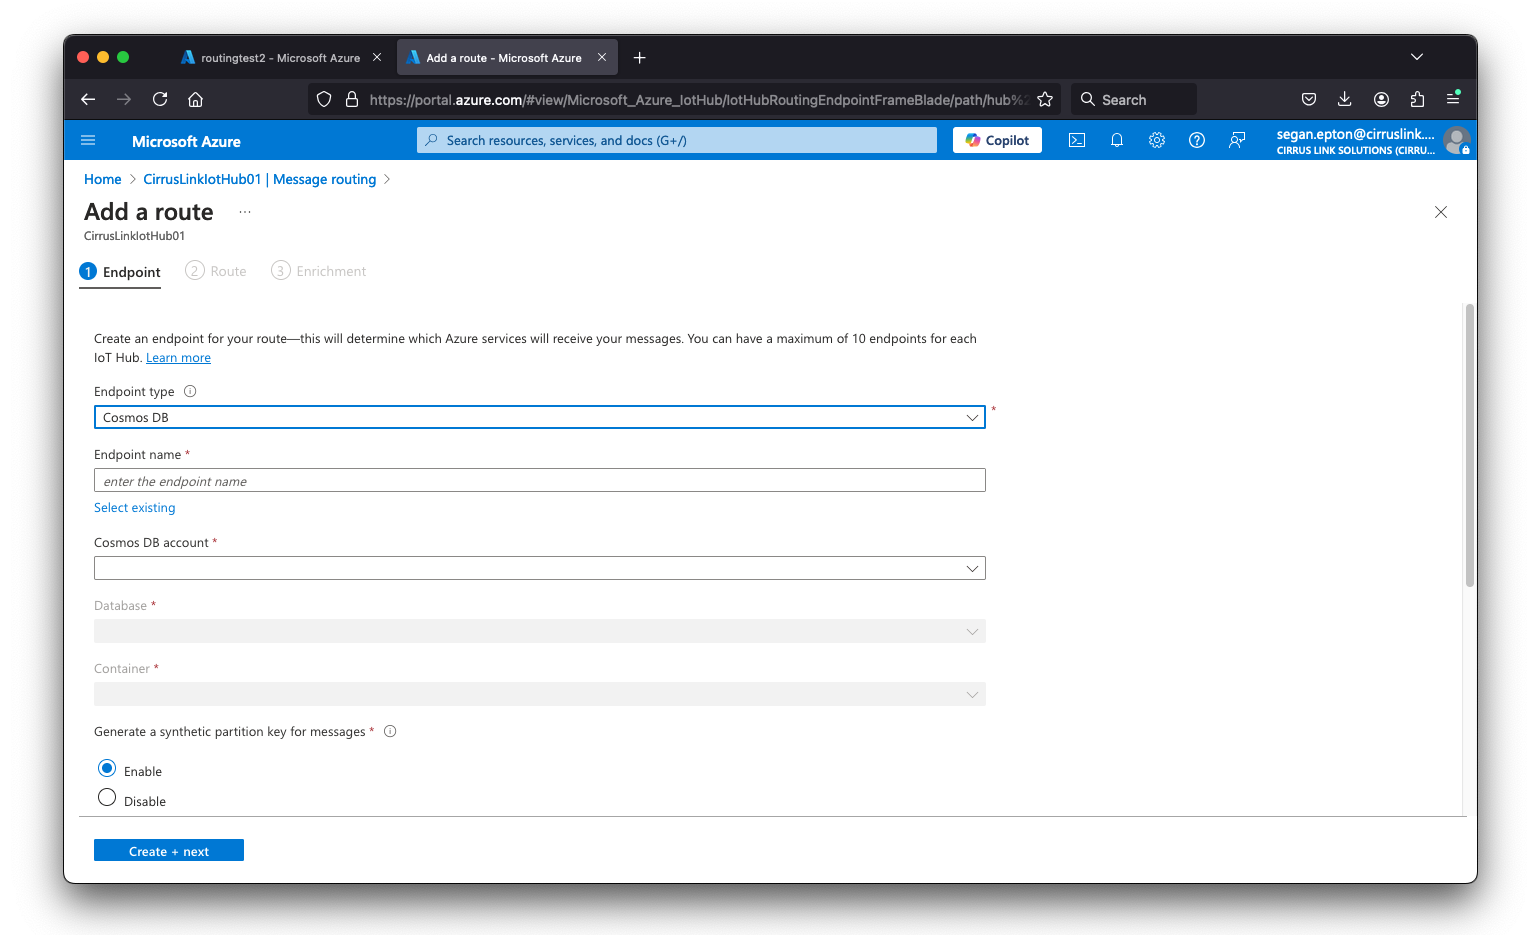Click the Create + next button

169,851
